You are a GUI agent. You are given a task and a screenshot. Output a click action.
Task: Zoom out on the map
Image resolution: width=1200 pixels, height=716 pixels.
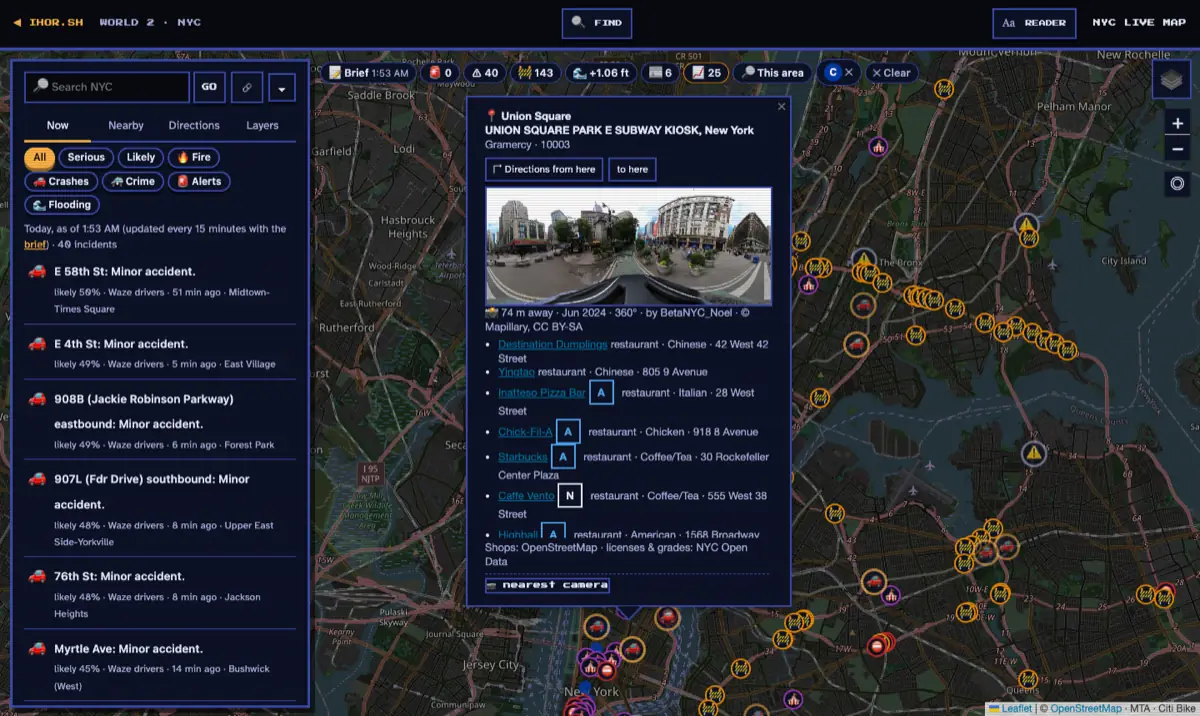tap(1177, 149)
